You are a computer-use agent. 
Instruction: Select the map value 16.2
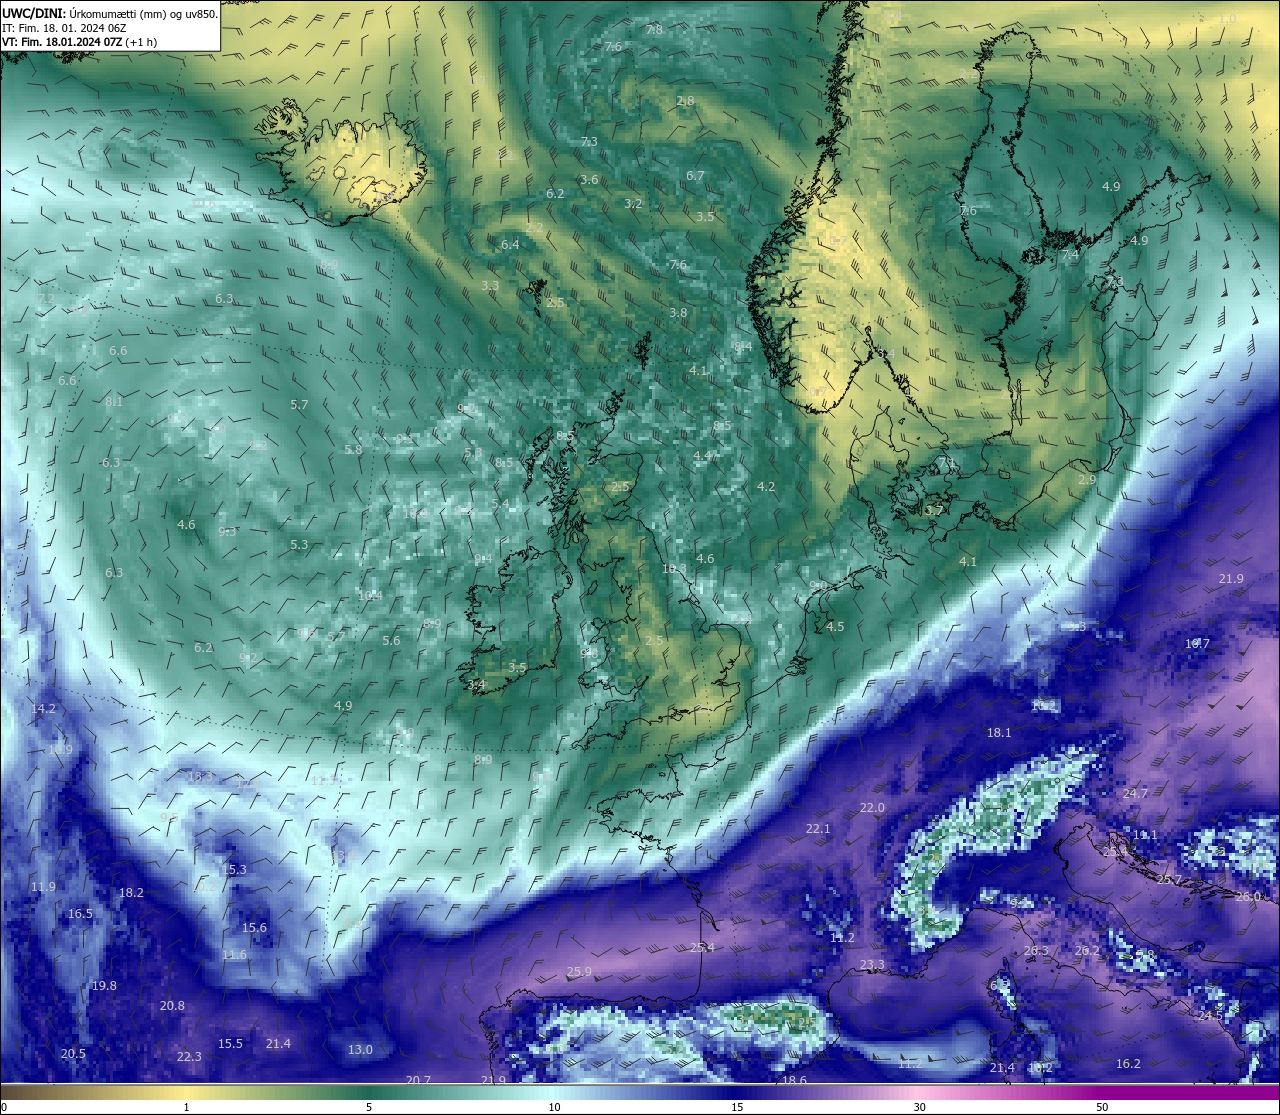pyautogui.click(x=1128, y=1063)
